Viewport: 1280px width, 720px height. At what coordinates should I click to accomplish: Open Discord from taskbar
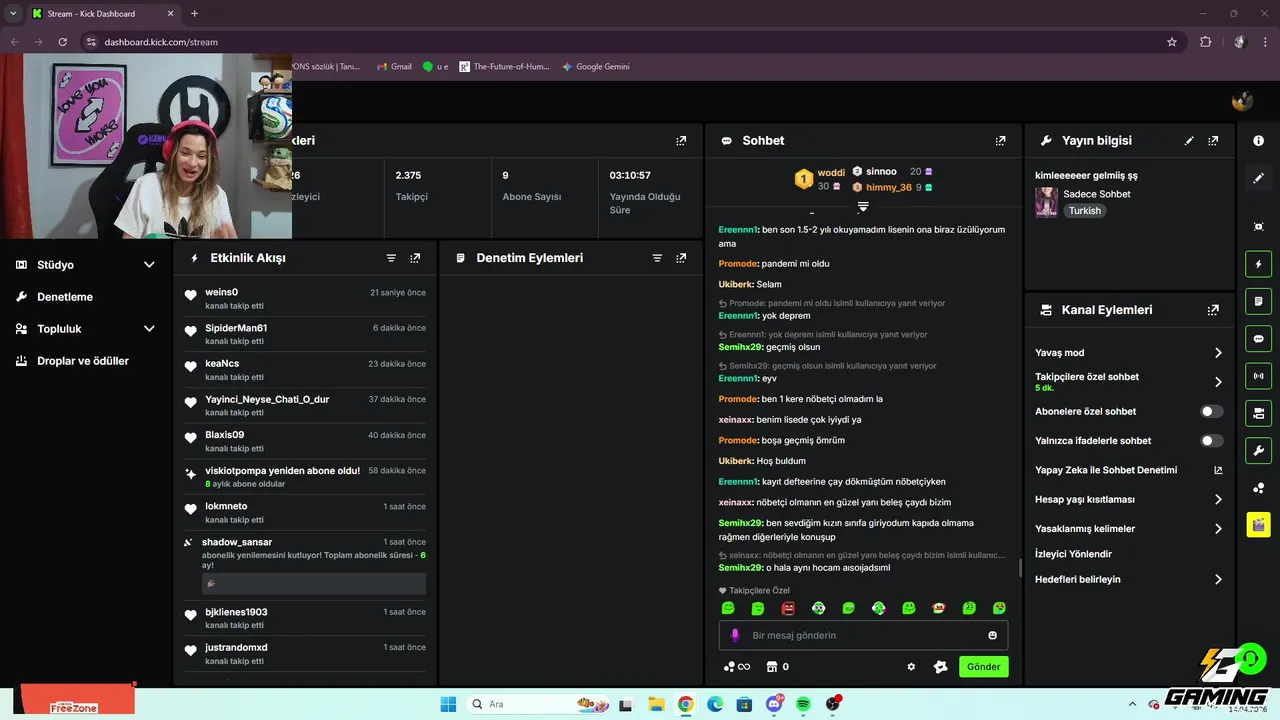(x=774, y=704)
